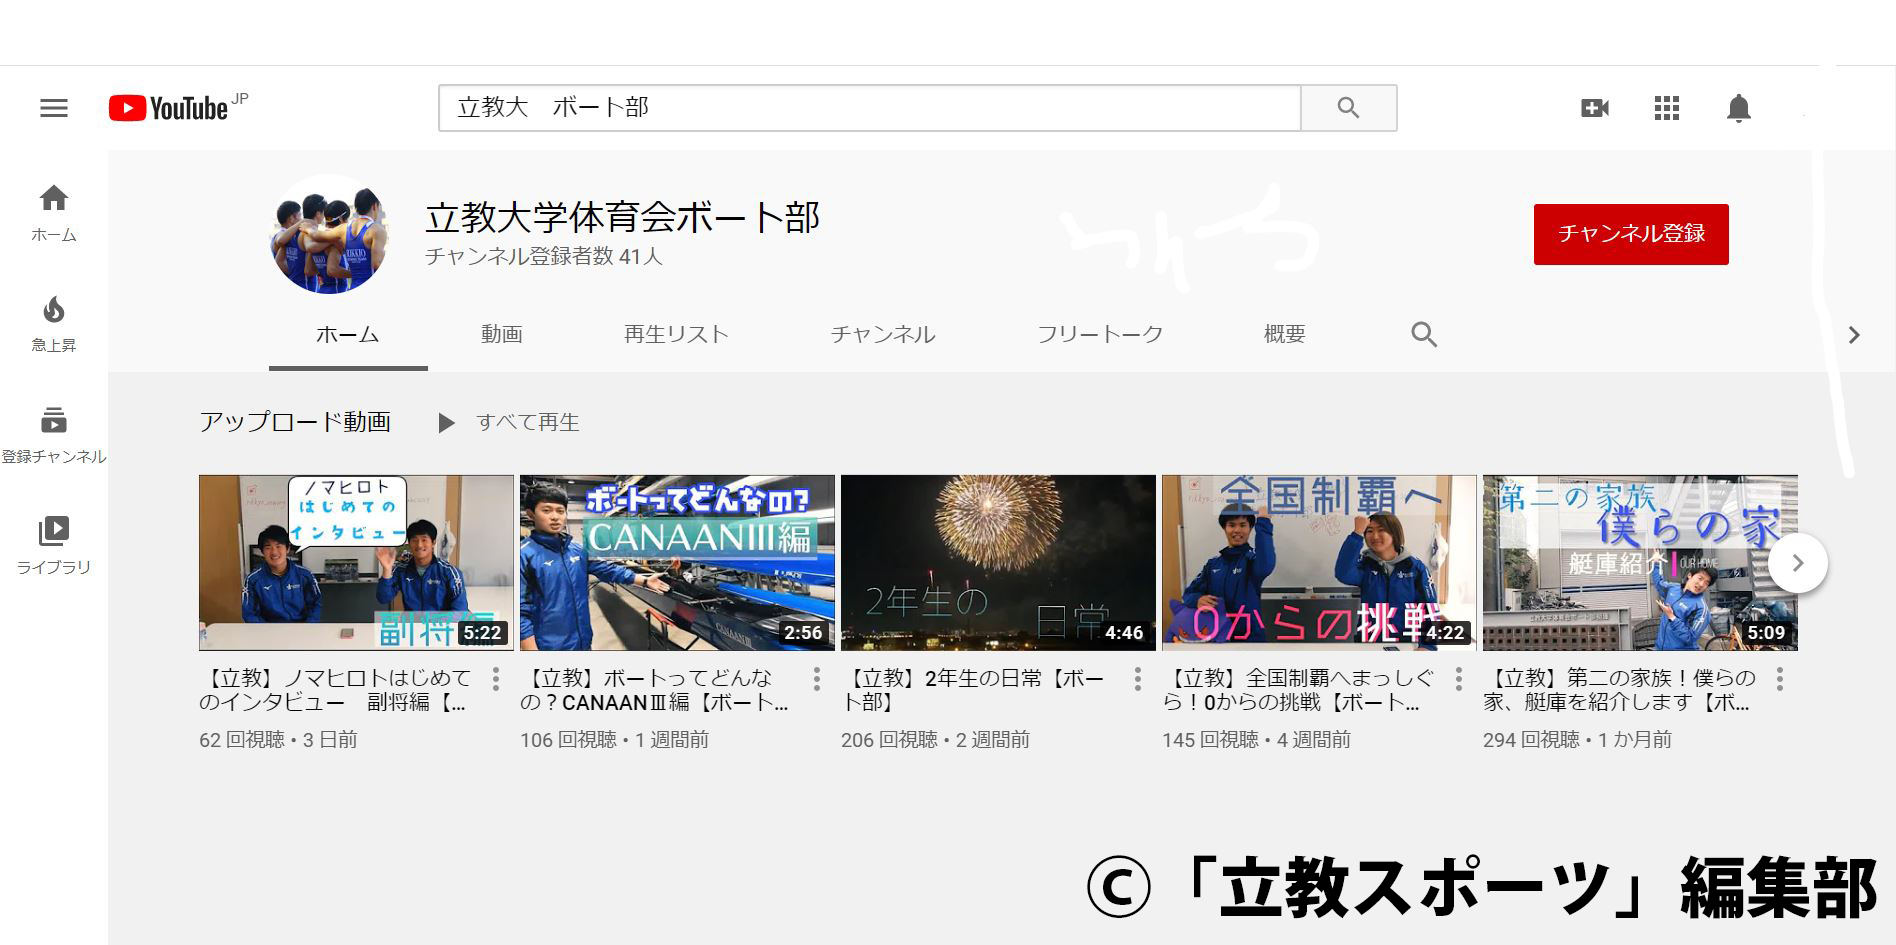Open options menu for ノマヒロト interview video
Viewport: 1896px width, 945px height.
pyautogui.click(x=495, y=680)
